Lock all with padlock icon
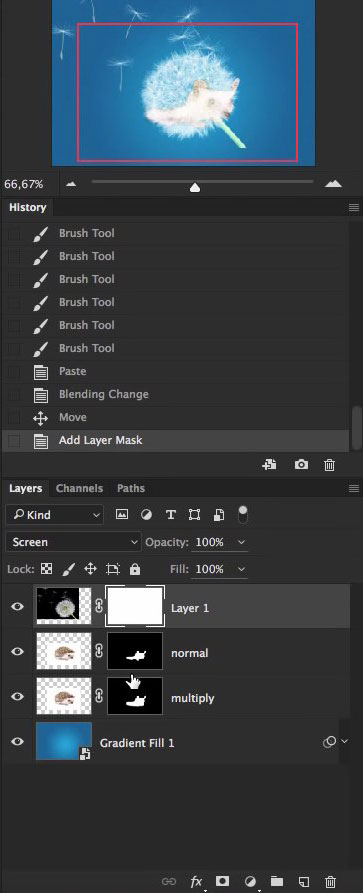Viewport: 363px width, 893px height. 134,569
